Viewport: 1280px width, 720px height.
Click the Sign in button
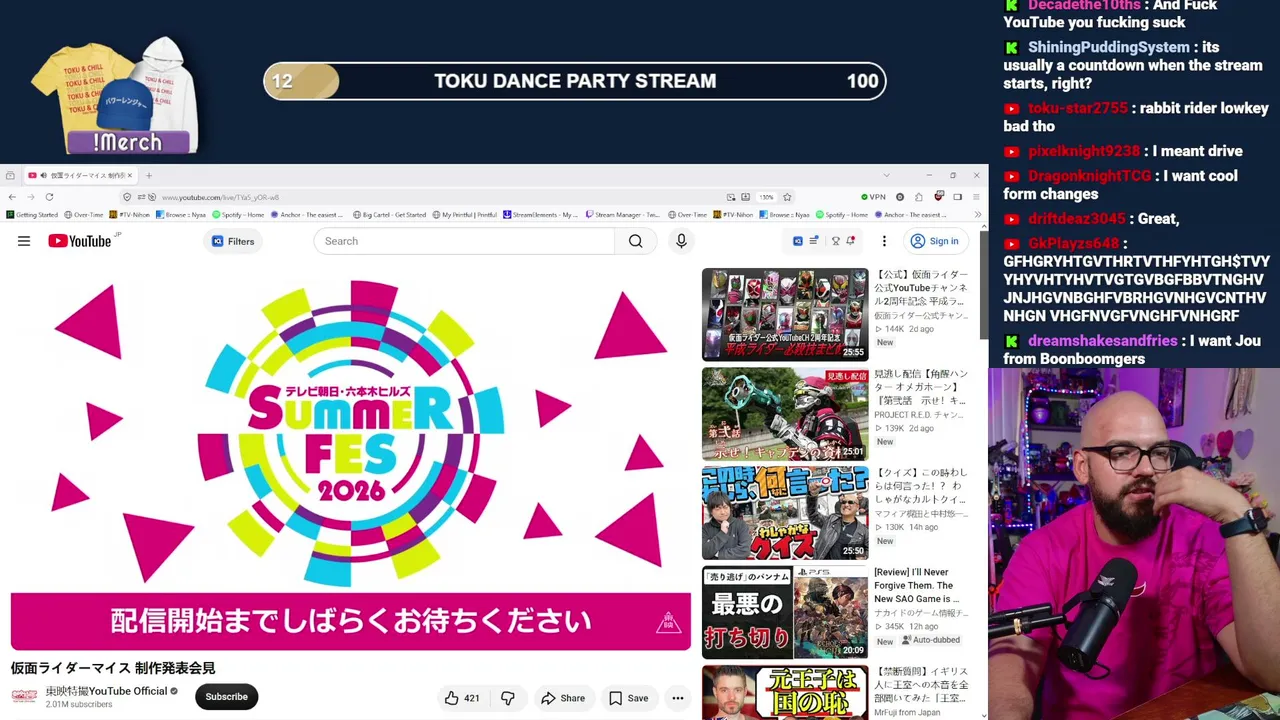click(934, 241)
